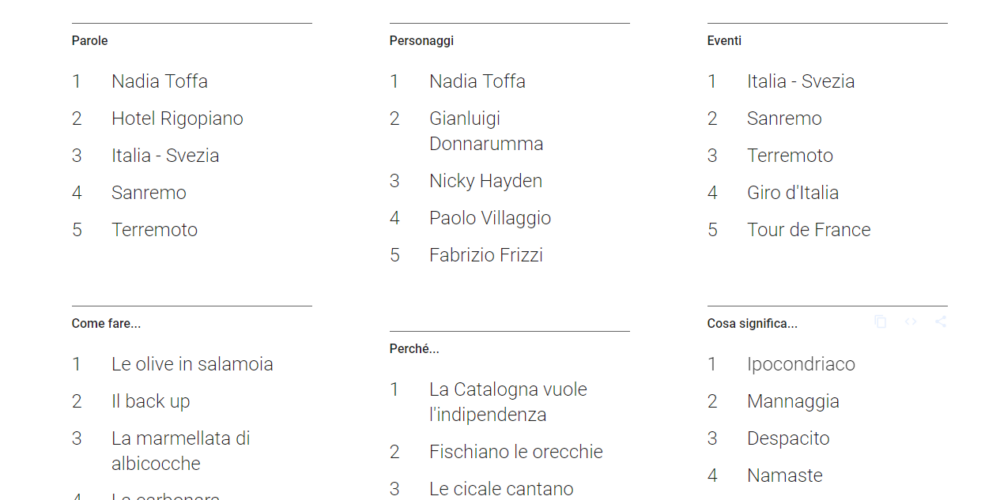Open Giro d'Italia event

point(793,193)
